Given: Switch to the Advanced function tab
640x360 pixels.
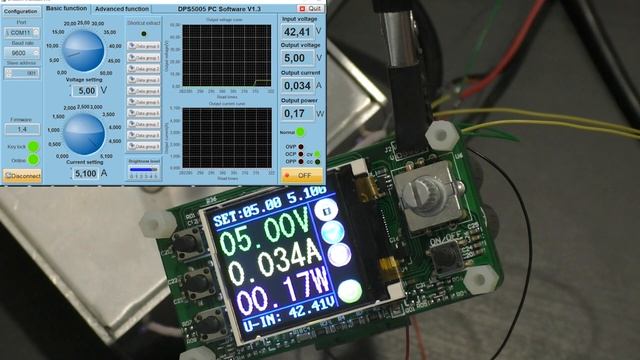Looking at the screenshot, I should coord(122,9).
